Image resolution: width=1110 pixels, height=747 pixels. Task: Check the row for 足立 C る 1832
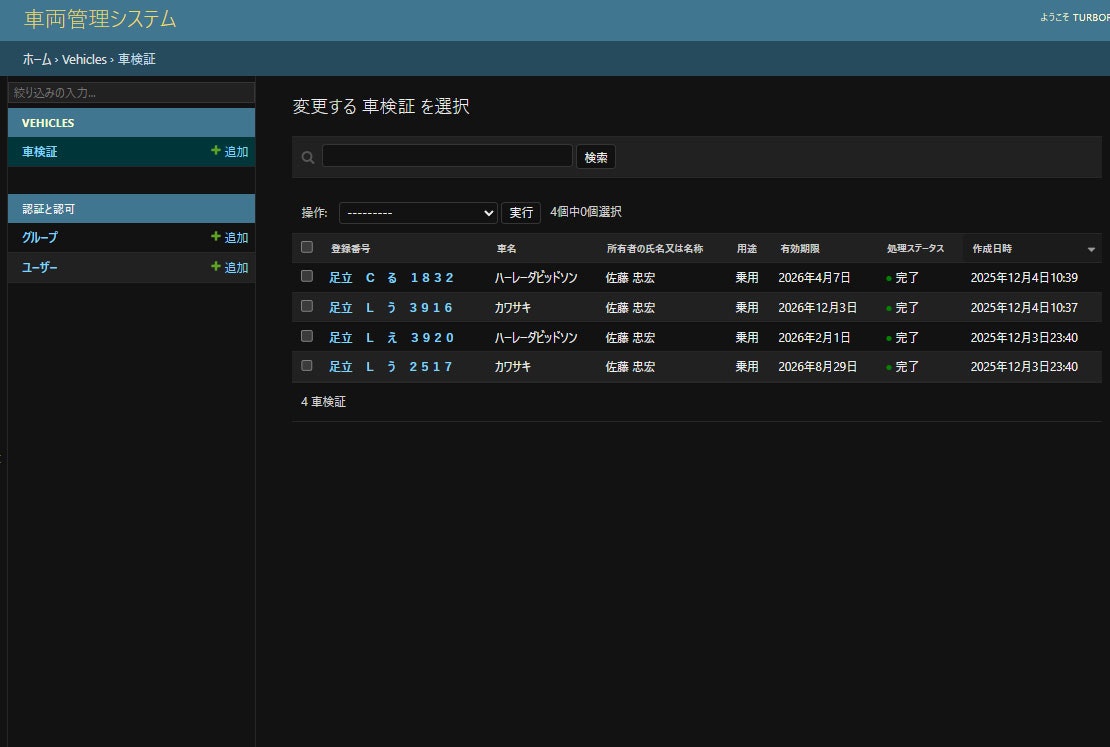click(307, 276)
